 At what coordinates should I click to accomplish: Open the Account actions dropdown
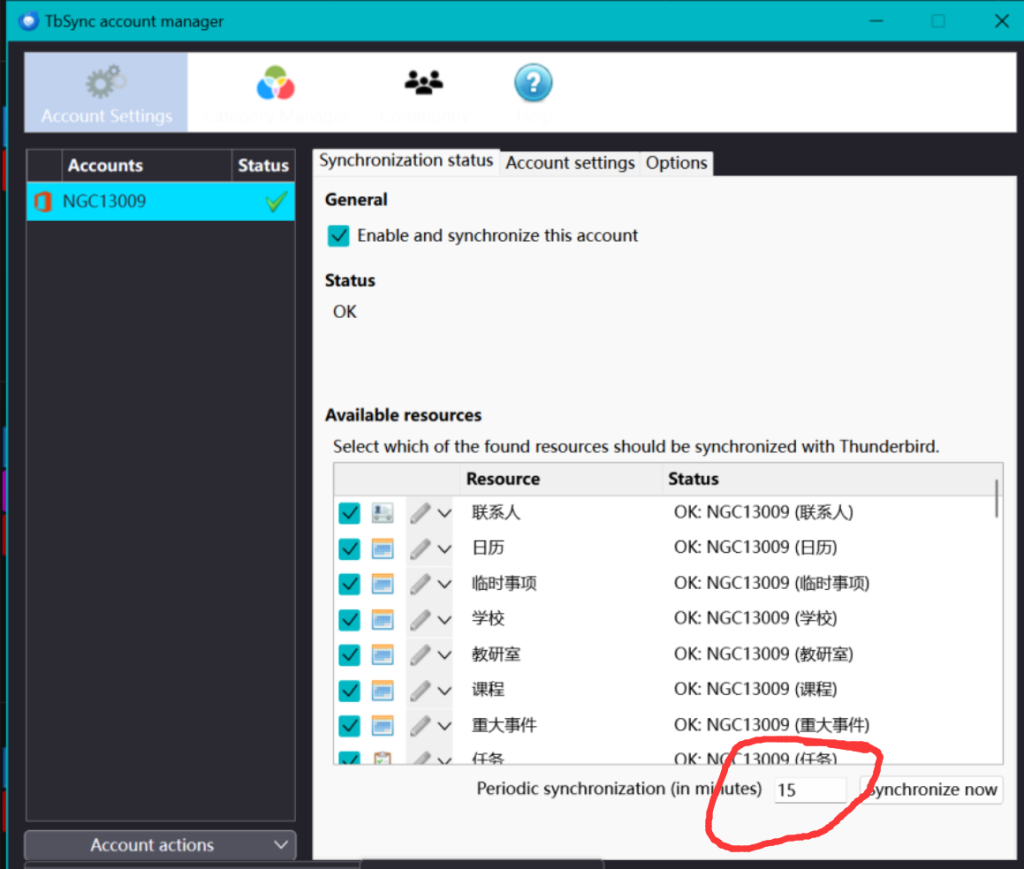tap(160, 845)
